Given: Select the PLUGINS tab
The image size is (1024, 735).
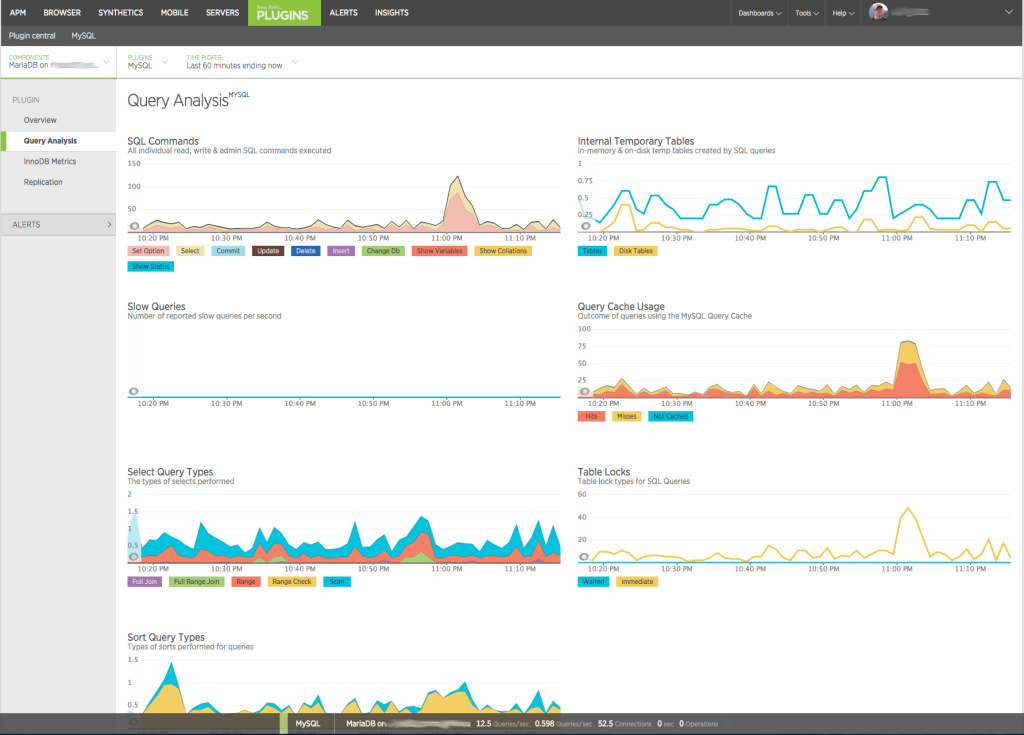Looking at the screenshot, I should (284, 13).
